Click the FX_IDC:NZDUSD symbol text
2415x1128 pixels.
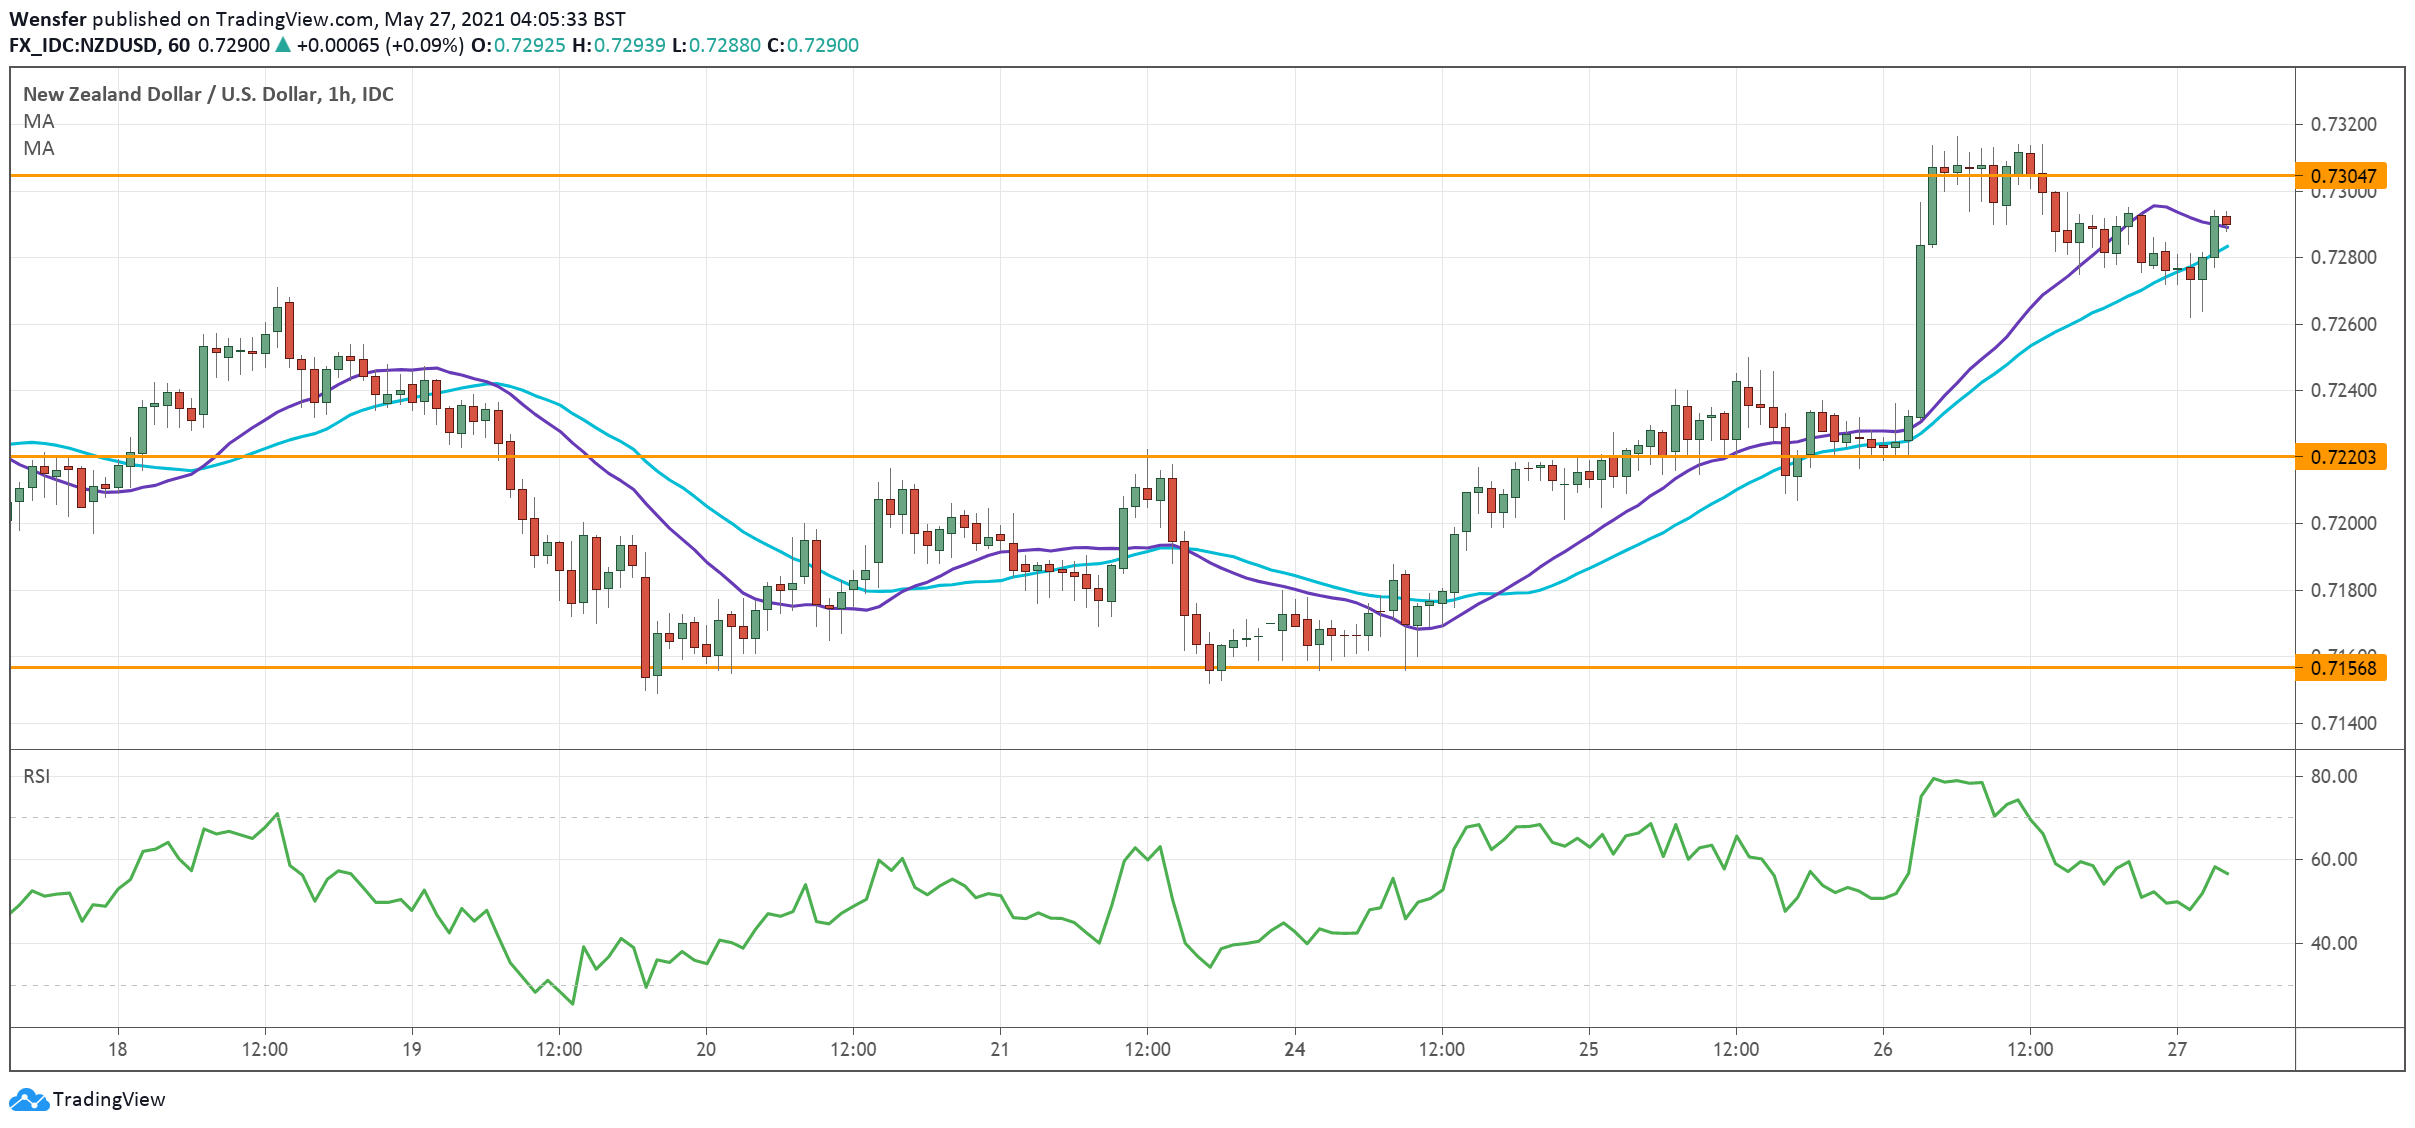(84, 45)
